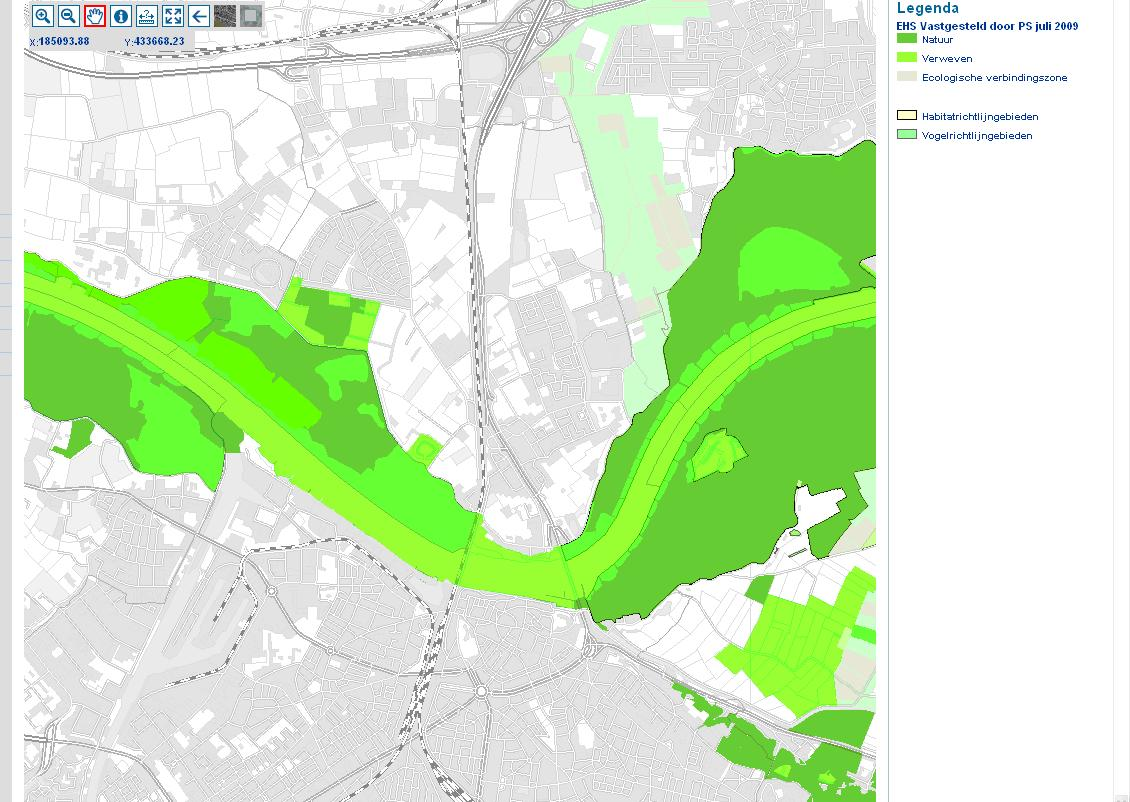
Task: Click the Verweven legend color swatch
Action: (906, 58)
